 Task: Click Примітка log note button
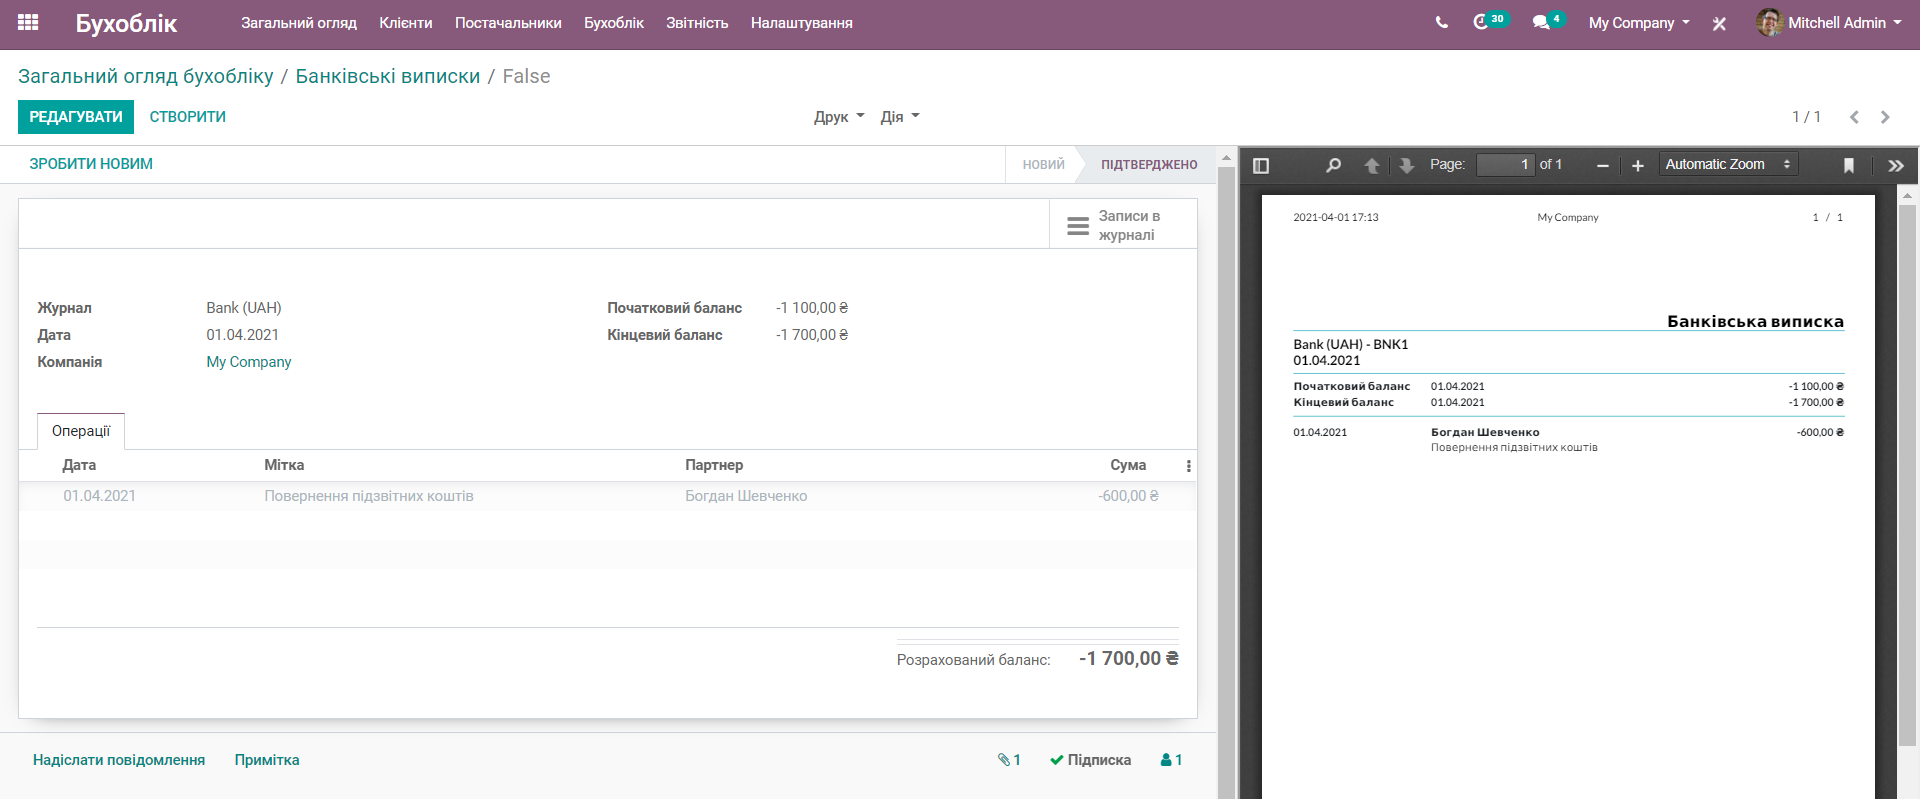[x=267, y=760]
